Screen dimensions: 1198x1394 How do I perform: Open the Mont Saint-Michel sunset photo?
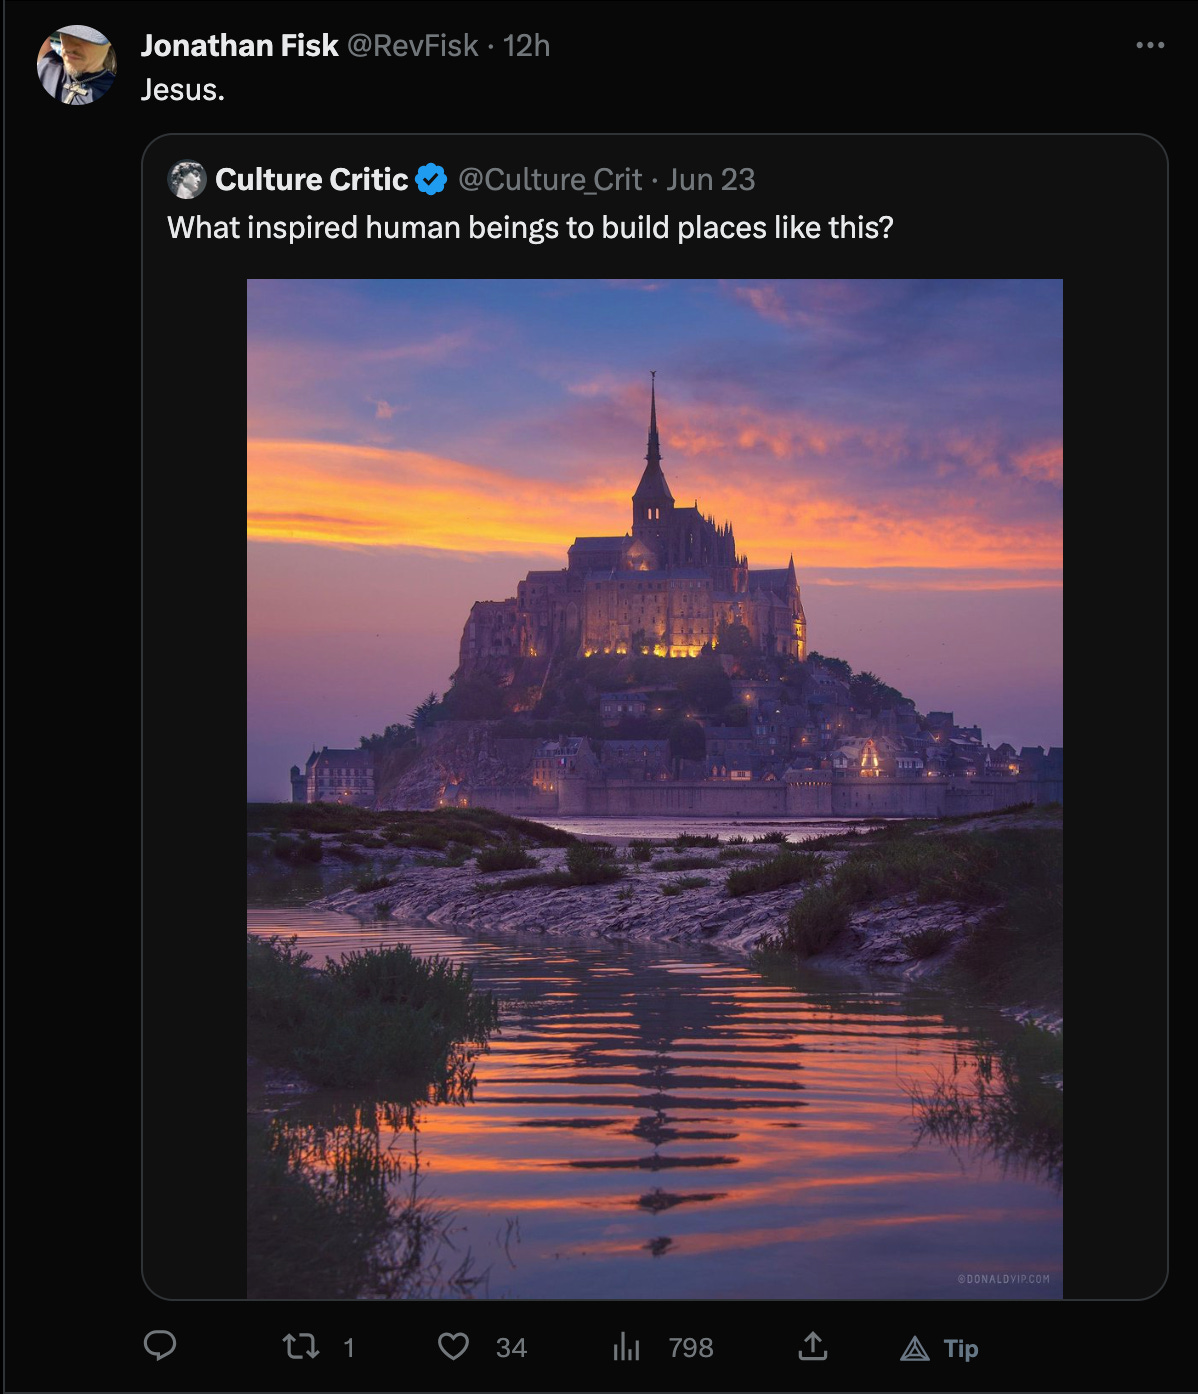coord(655,789)
